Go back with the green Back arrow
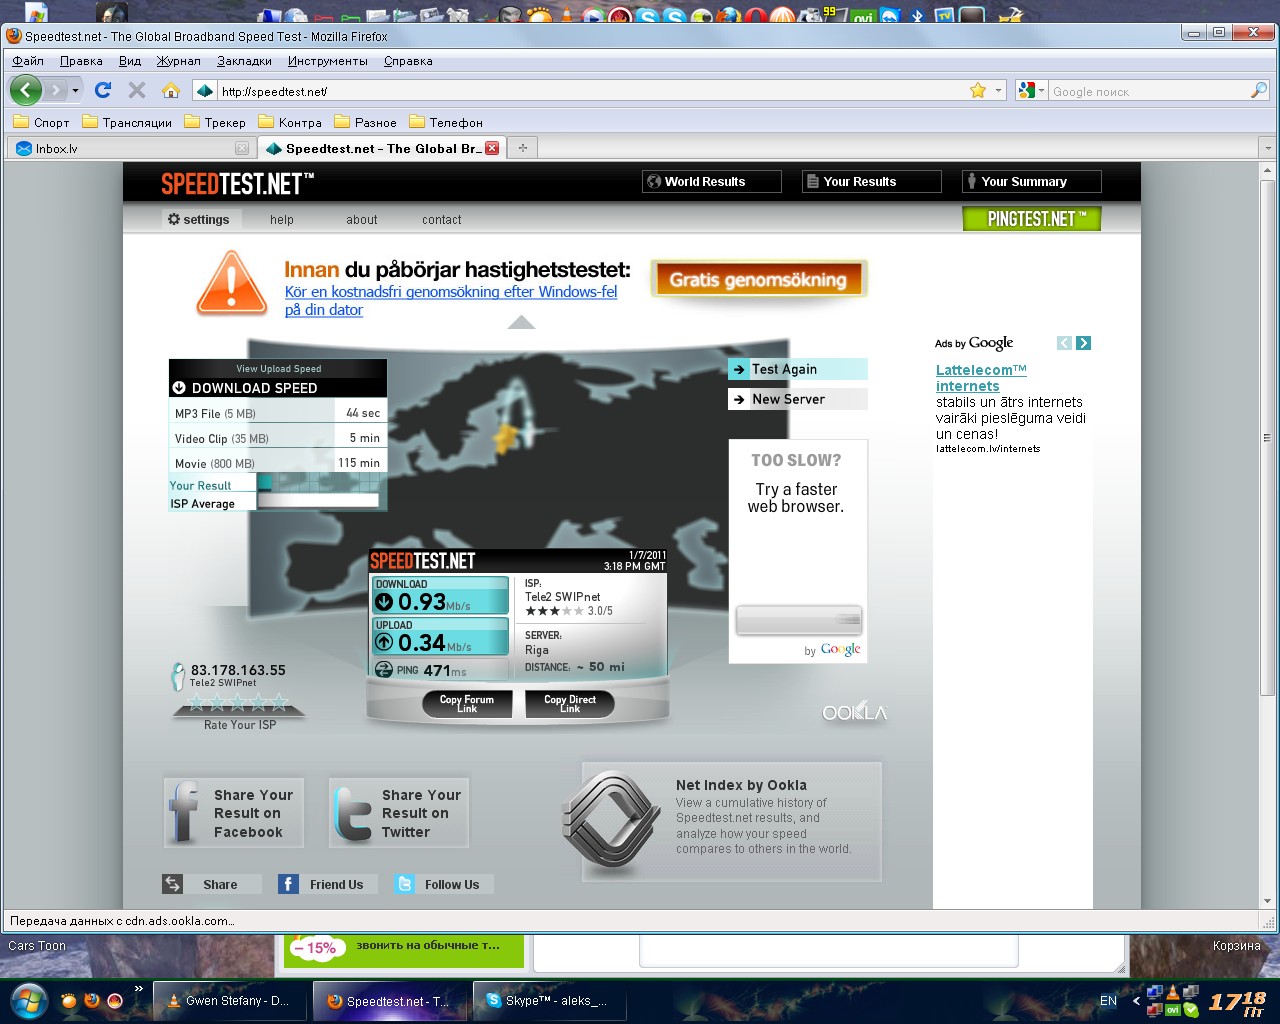This screenshot has width=1280, height=1024. click(x=26, y=90)
